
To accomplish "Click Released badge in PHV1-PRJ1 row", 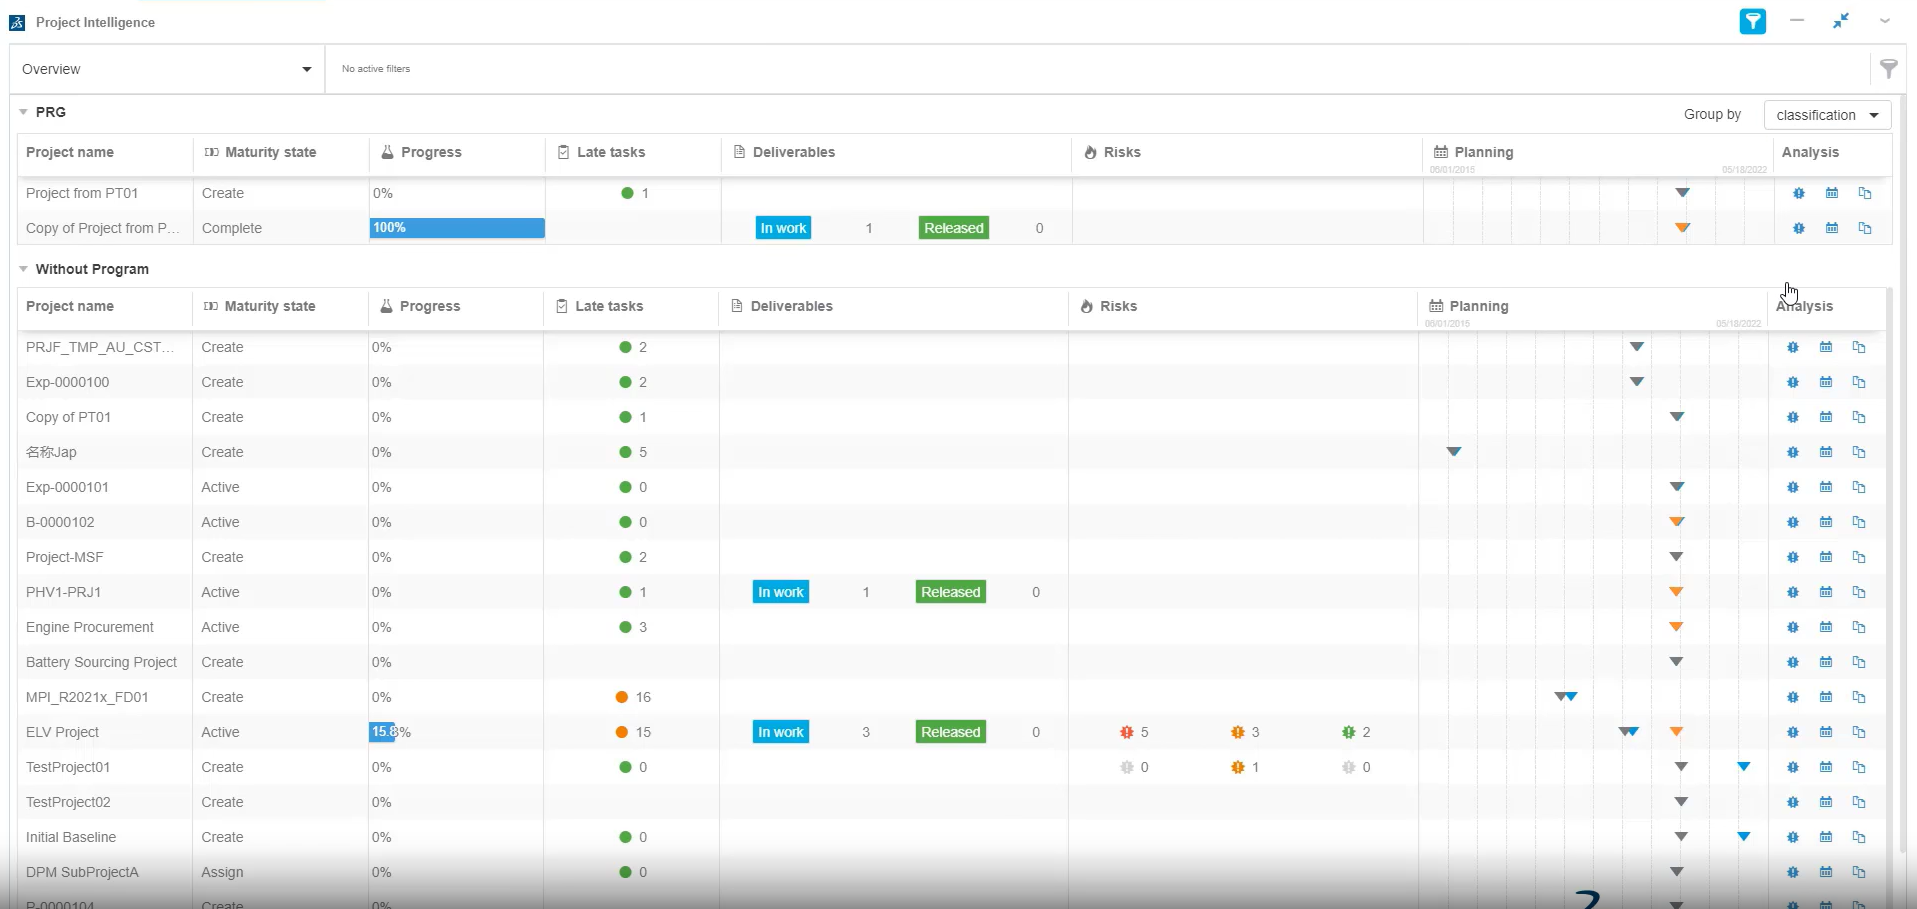I will (x=950, y=592).
